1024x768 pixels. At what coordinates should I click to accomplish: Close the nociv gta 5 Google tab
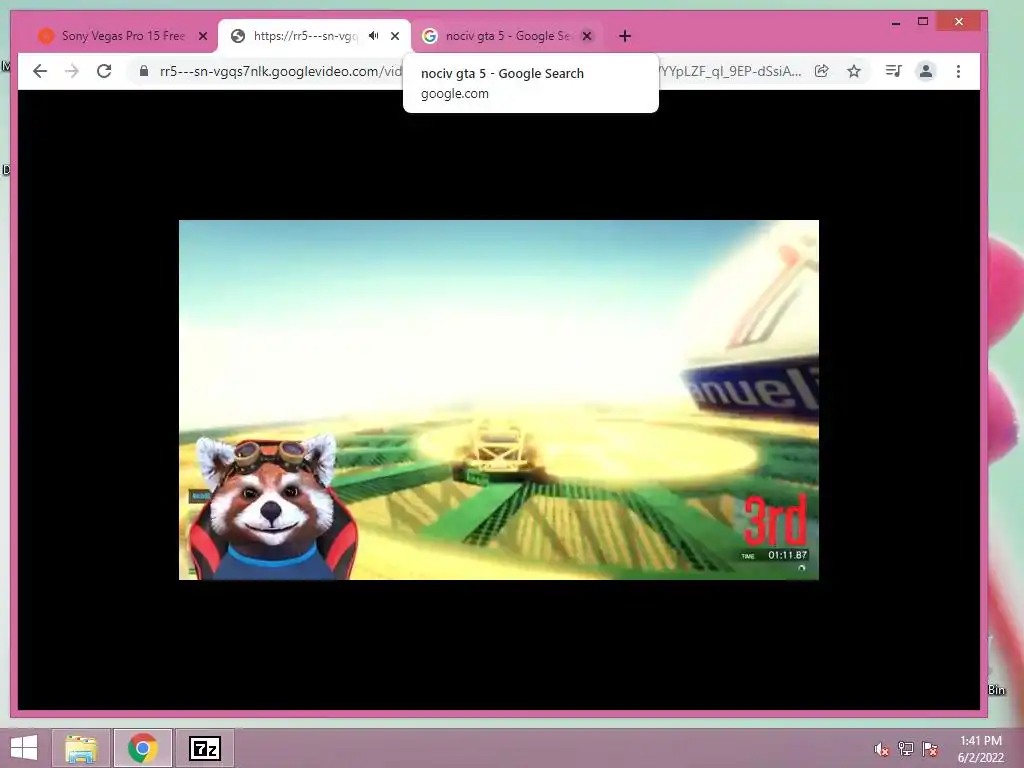click(x=587, y=36)
